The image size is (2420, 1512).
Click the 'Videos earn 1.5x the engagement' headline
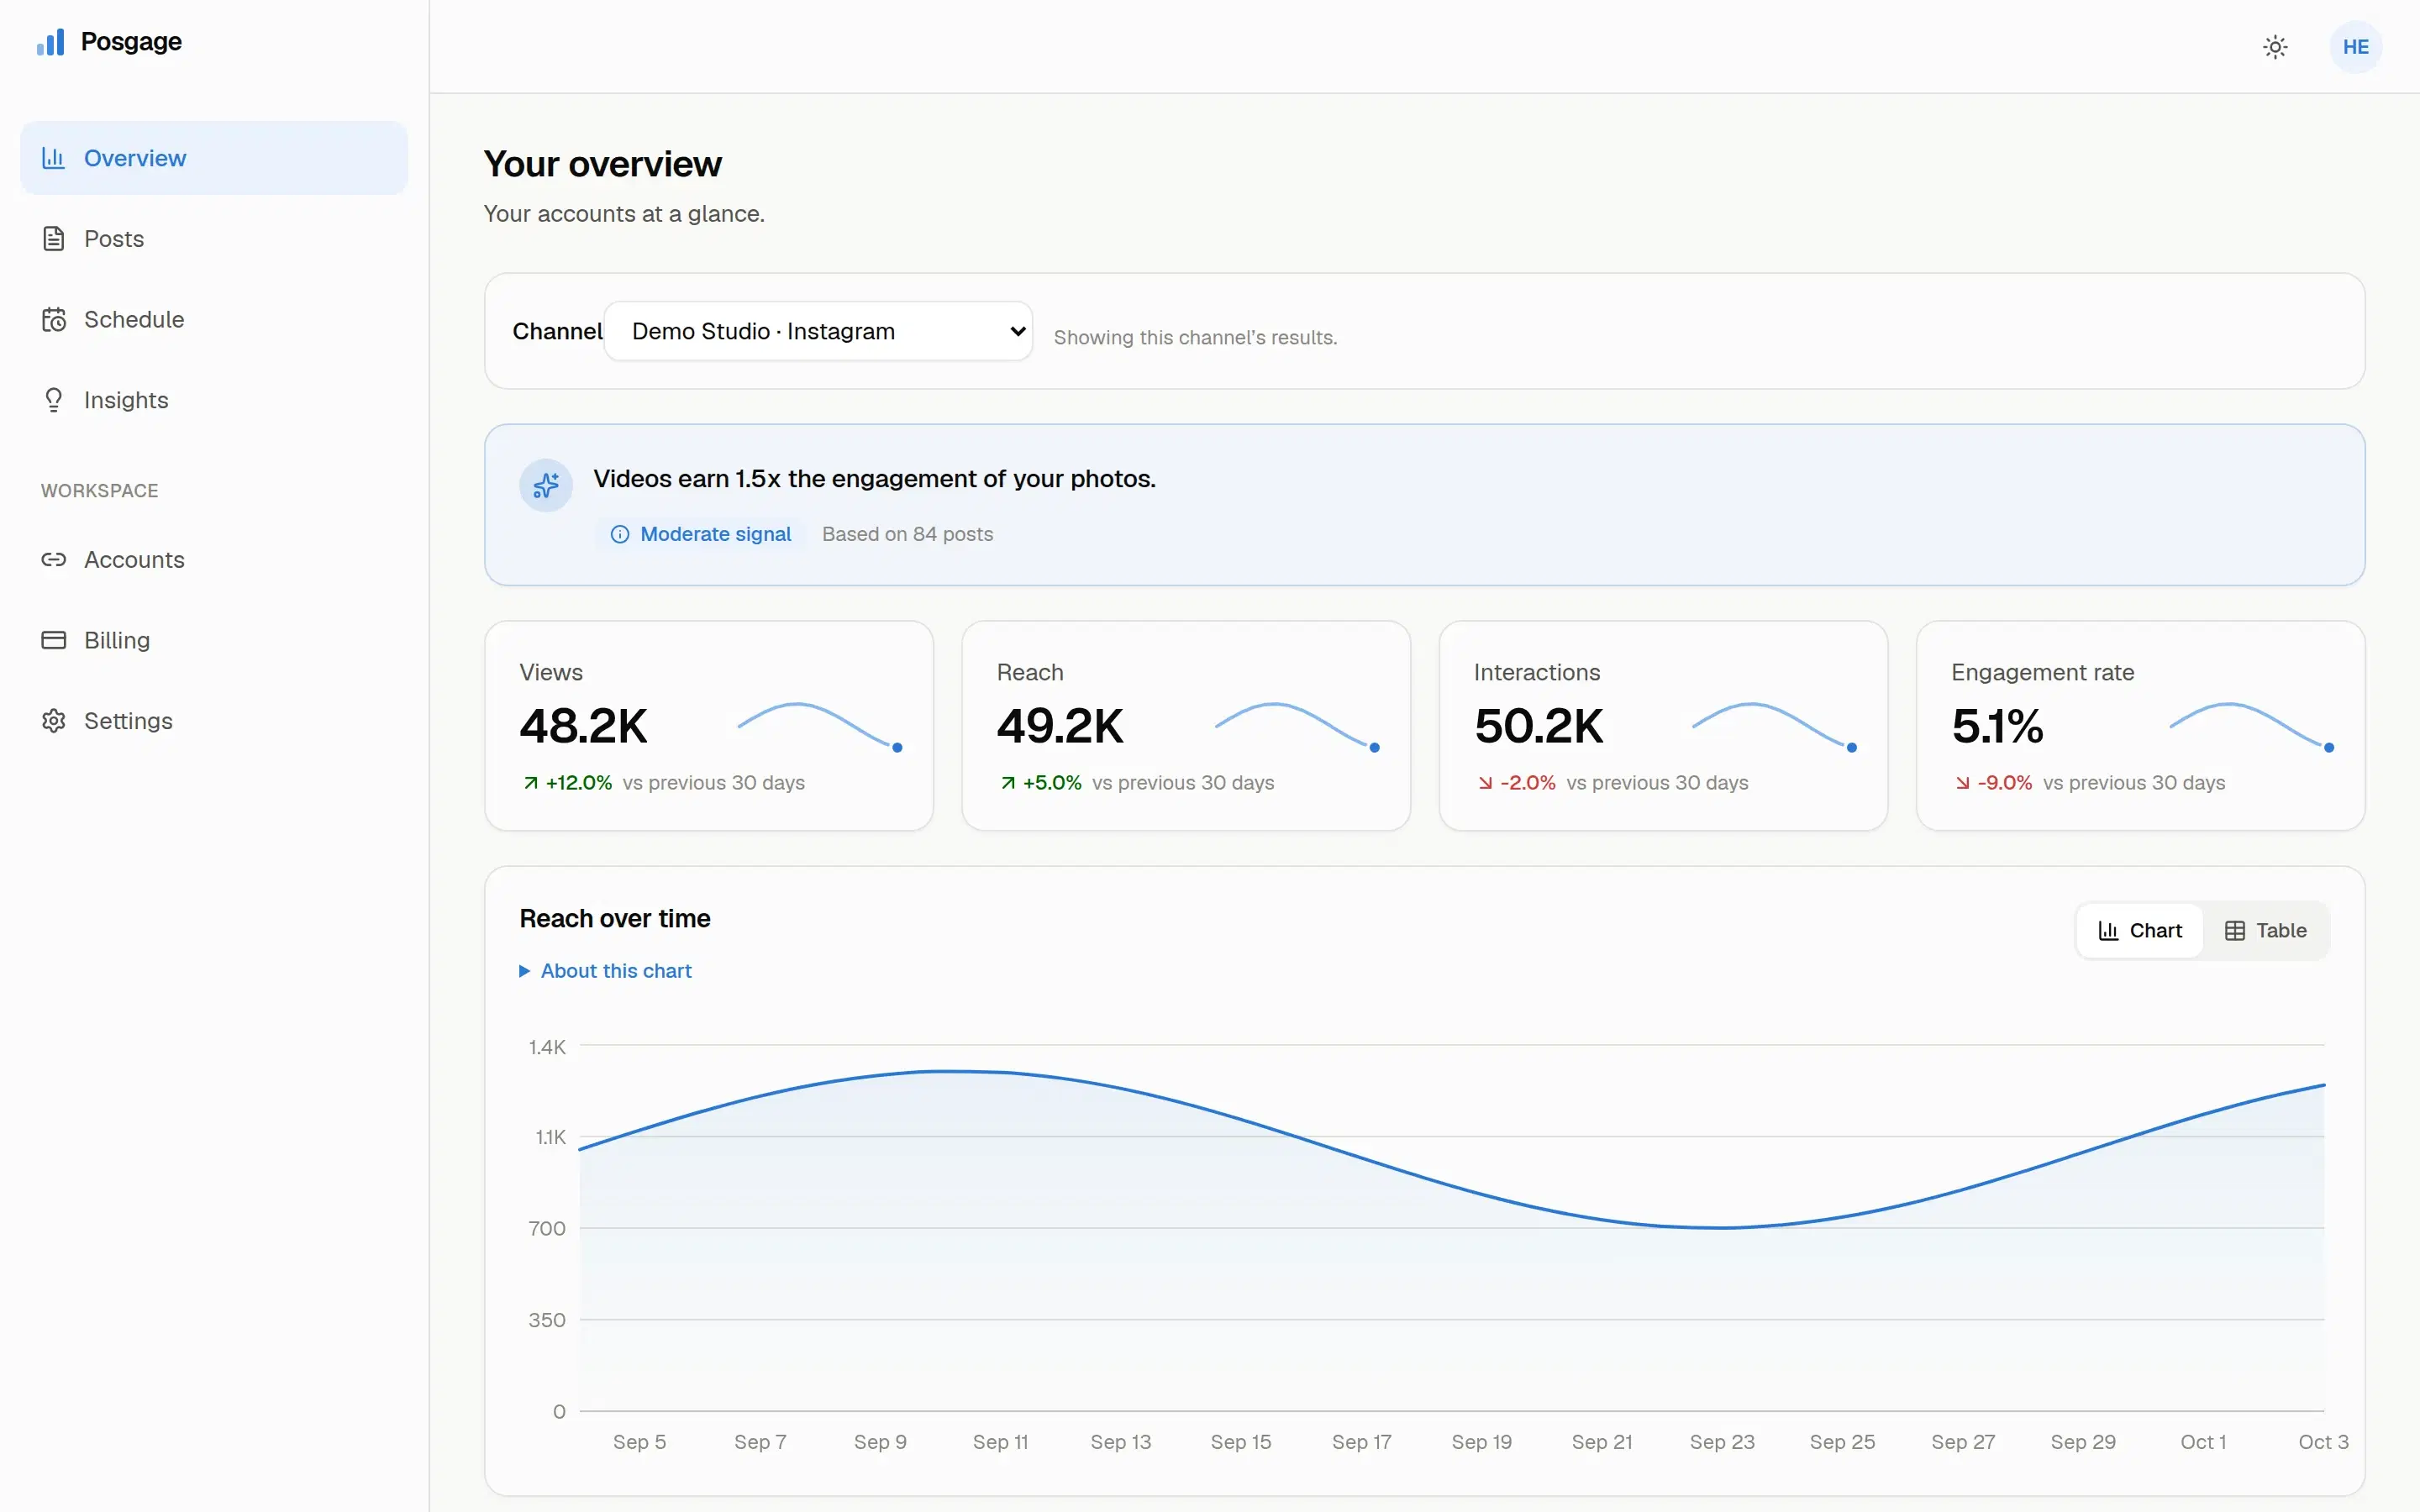(874, 479)
